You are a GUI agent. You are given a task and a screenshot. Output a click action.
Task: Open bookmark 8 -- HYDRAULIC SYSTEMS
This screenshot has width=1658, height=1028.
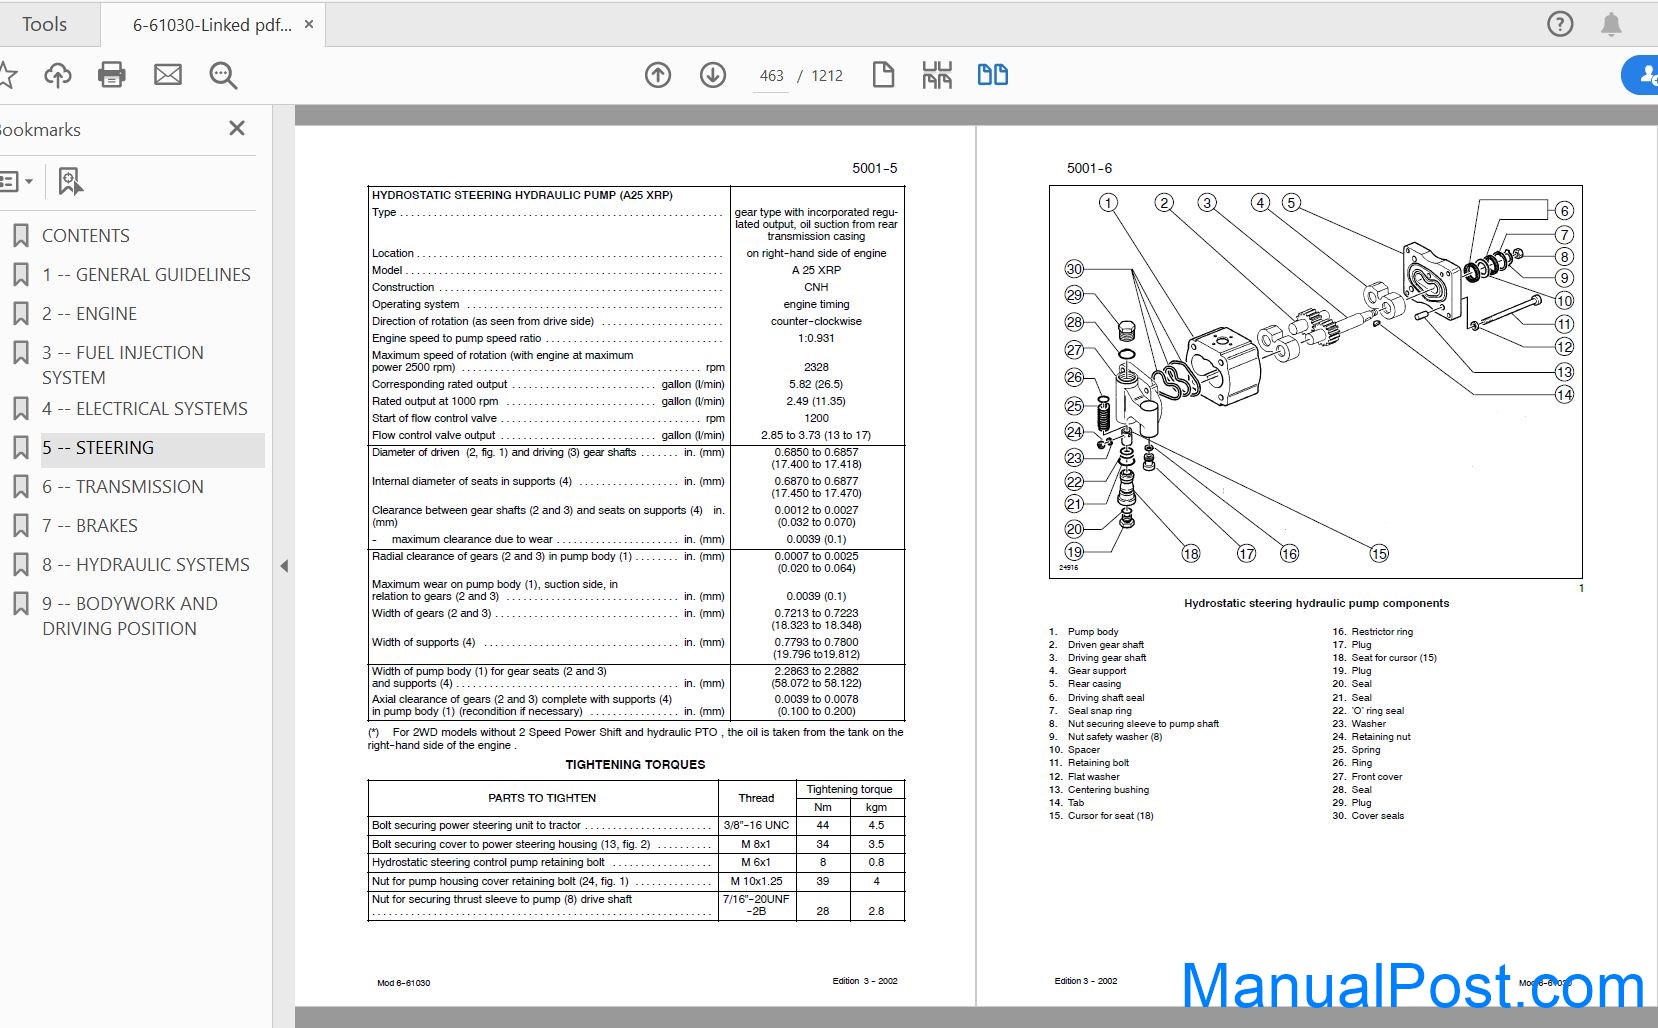pyautogui.click(x=146, y=565)
